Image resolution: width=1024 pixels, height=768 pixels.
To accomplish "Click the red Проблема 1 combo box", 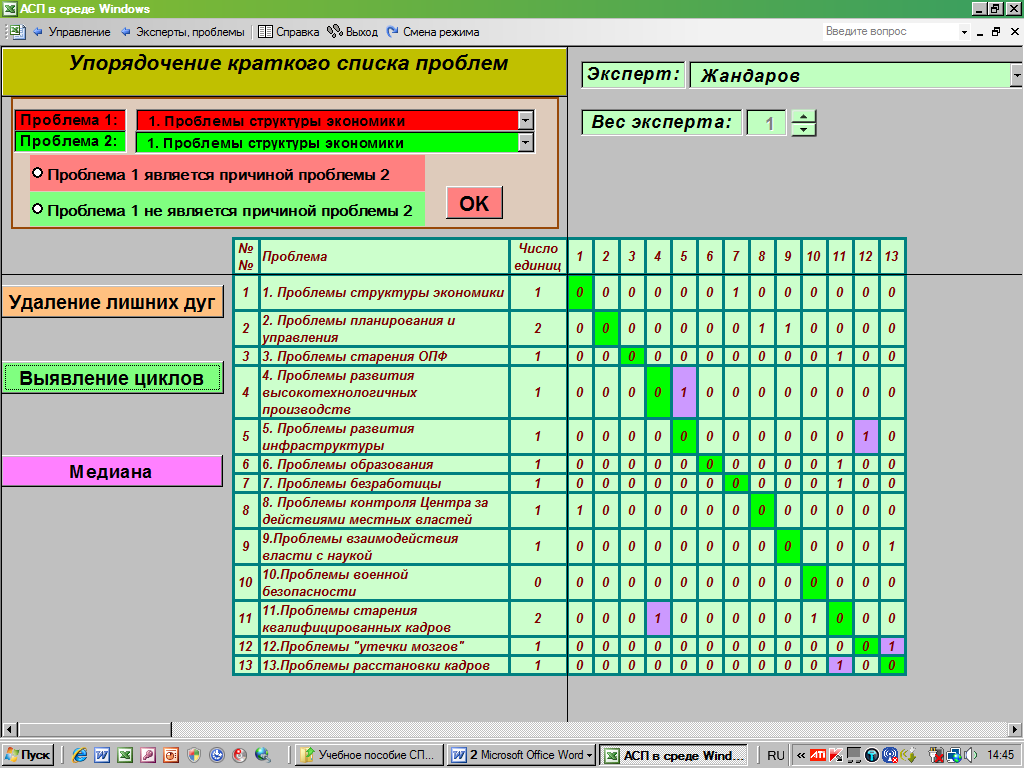I will tap(335, 120).
